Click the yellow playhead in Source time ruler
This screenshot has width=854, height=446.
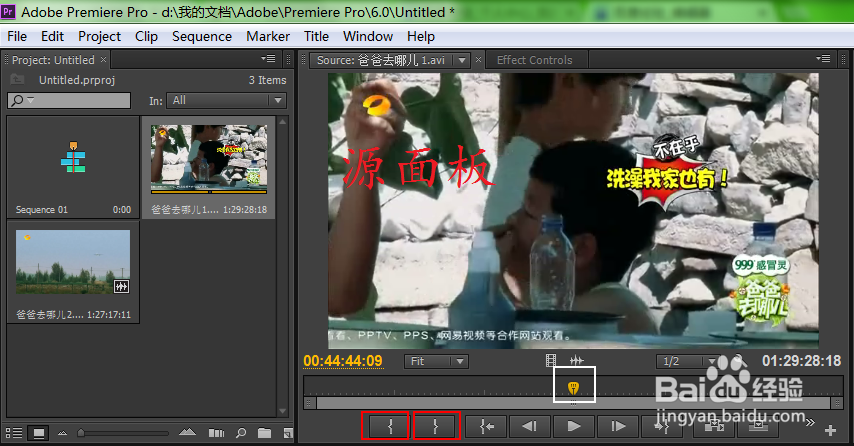click(x=573, y=388)
